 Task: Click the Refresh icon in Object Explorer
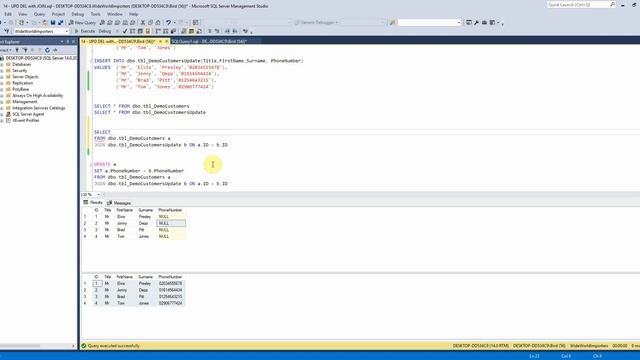coord(47,50)
